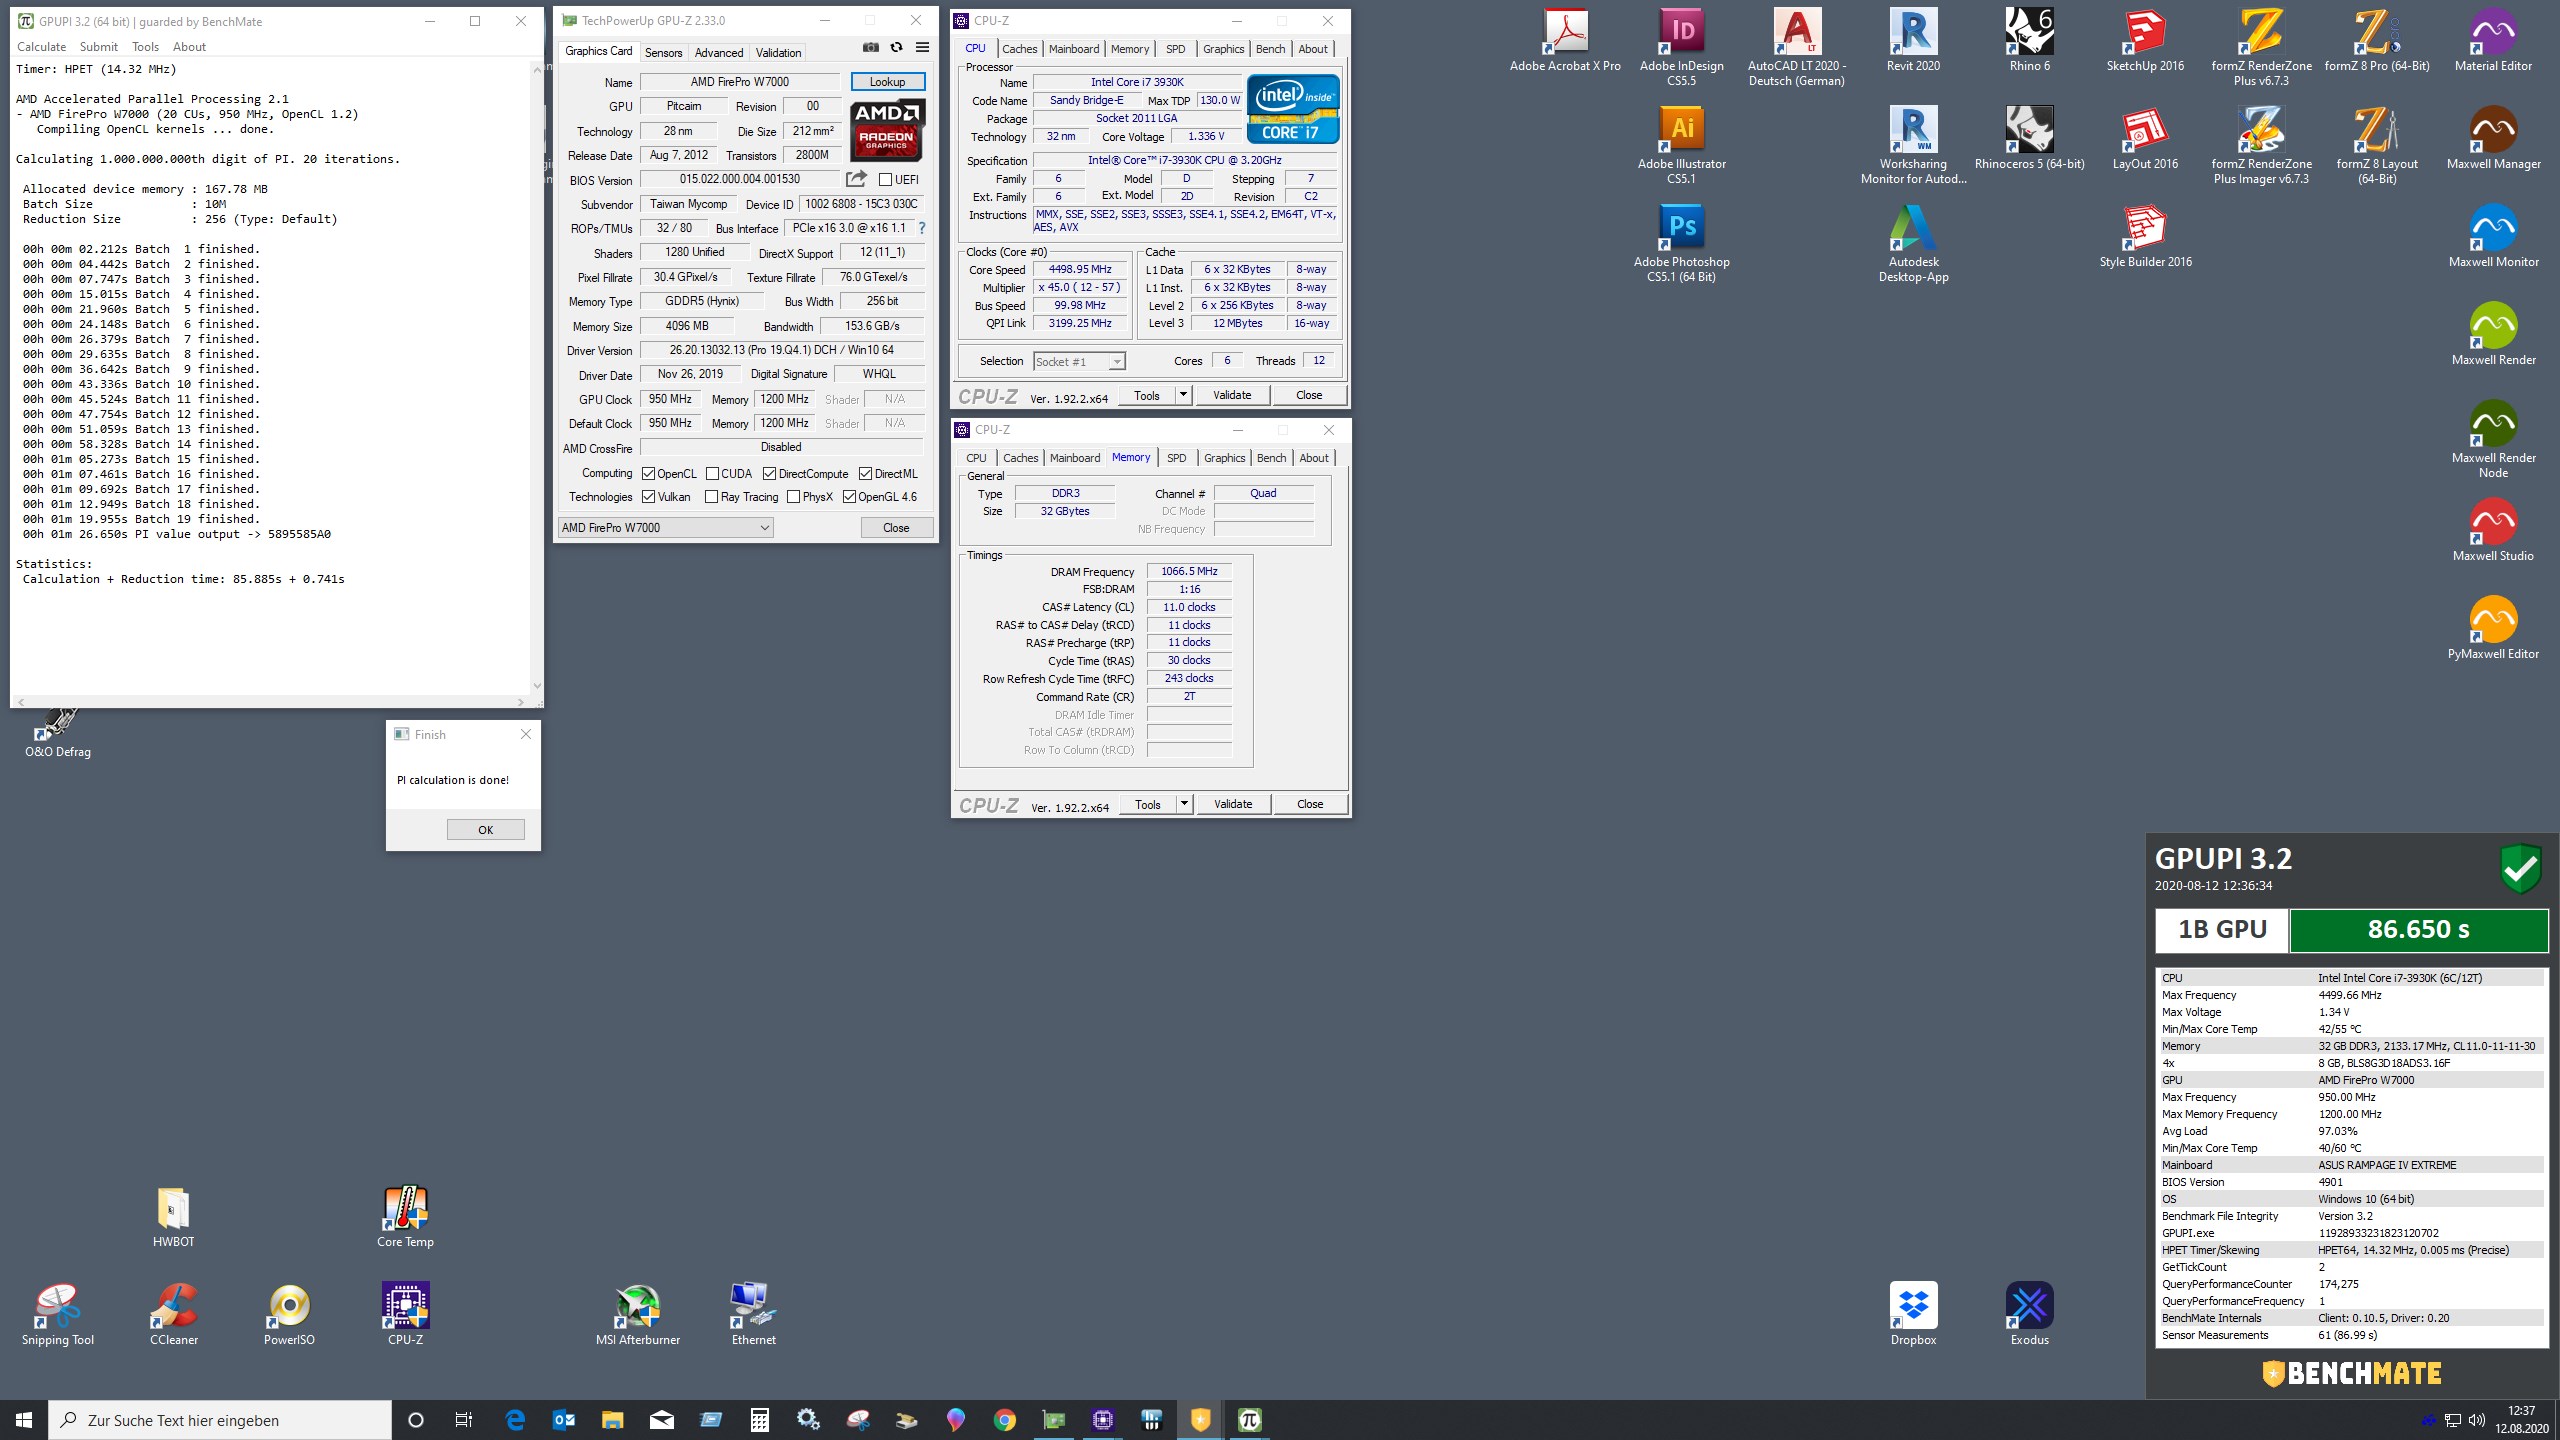This screenshot has width=2560, height=1440.
Task: Open Core Temp desktop icon
Action: tap(405, 1217)
